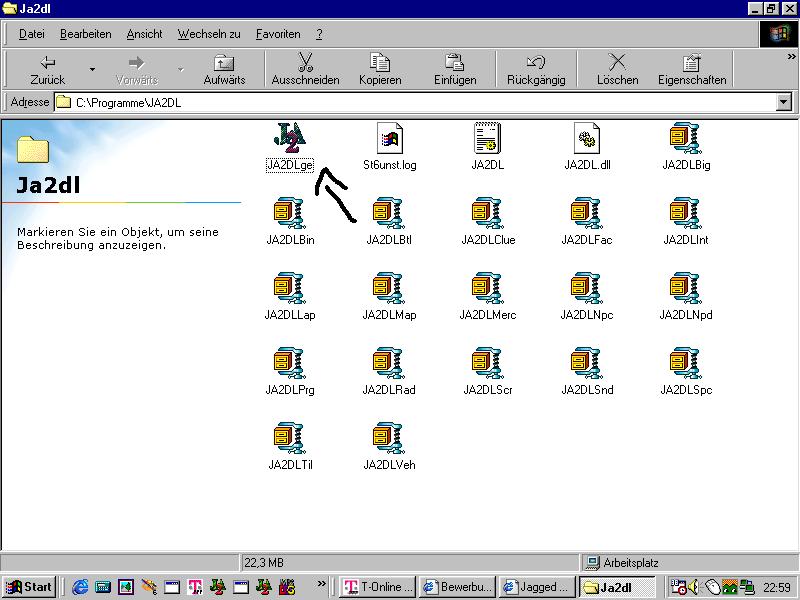The image size is (800, 600).
Task: Open the ? help menu
Action: (319, 34)
